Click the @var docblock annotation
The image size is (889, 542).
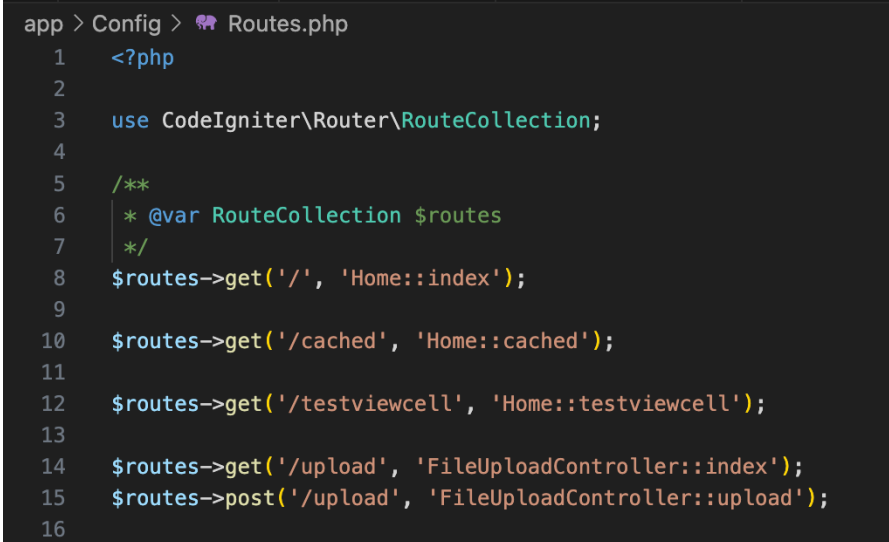click(x=174, y=215)
